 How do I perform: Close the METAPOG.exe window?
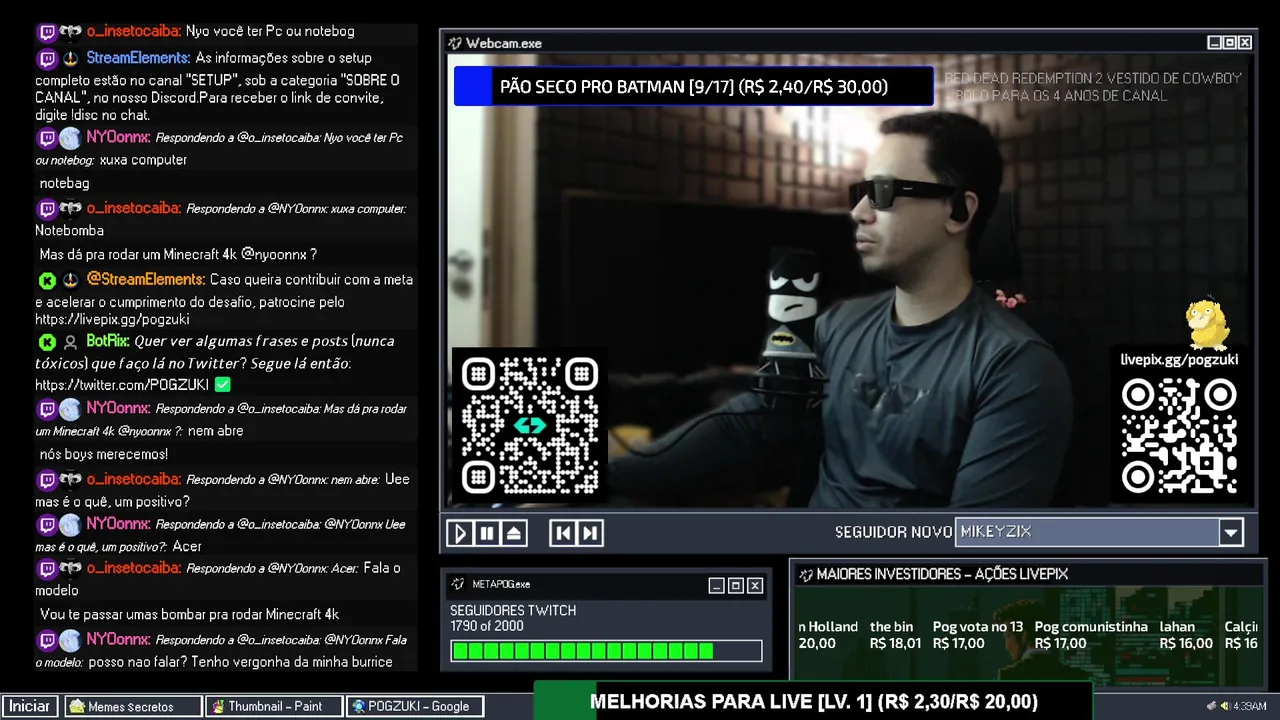755,585
